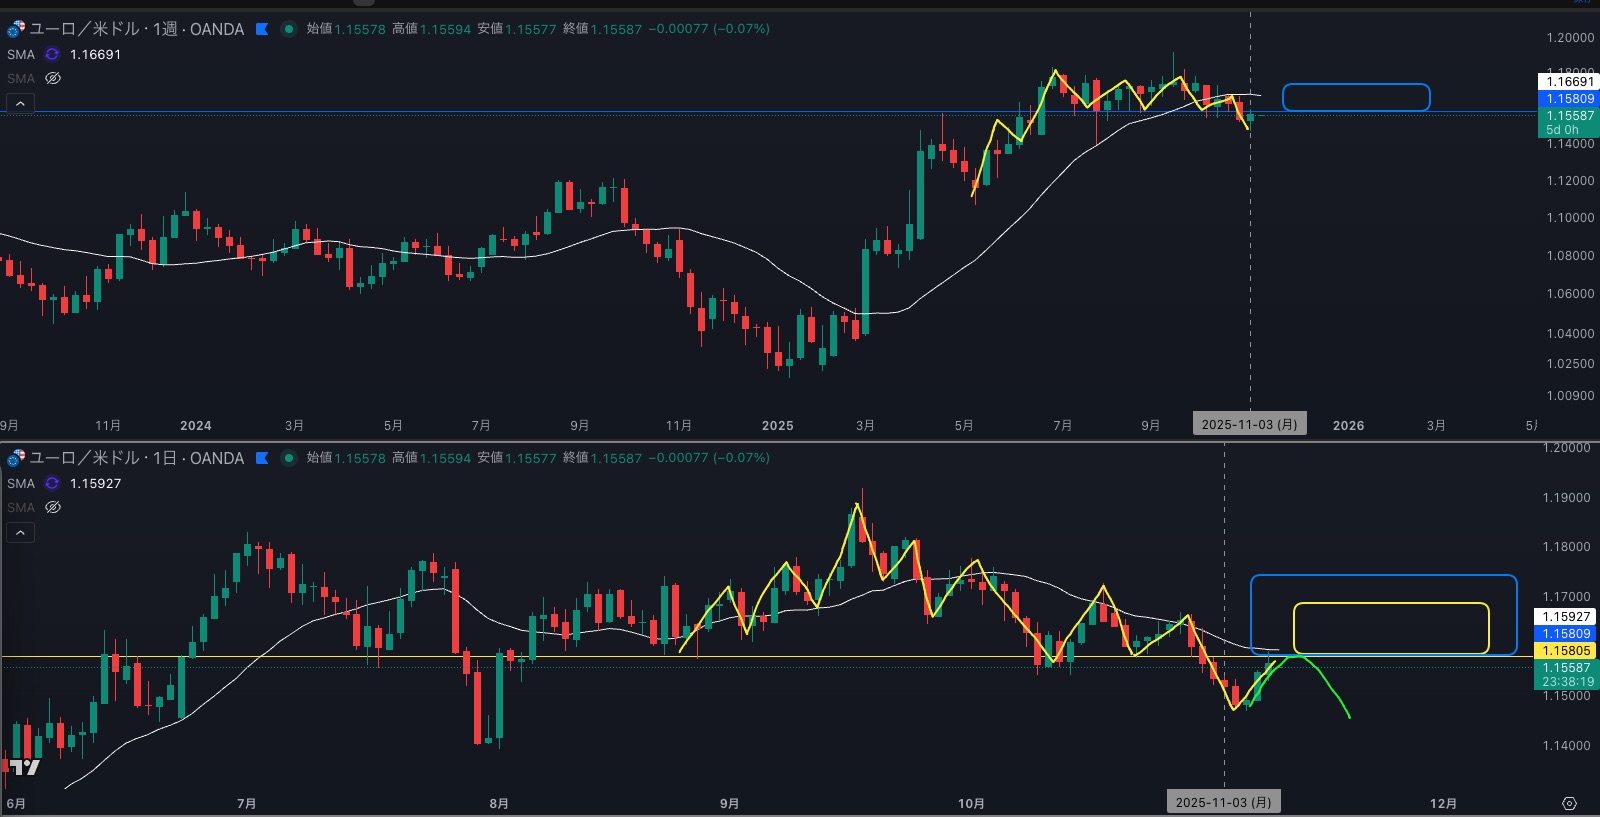Image resolution: width=1600 pixels, height=817 pixels.
Task: Click the TradingView logo in daily chart
Action: coord(25,767)
